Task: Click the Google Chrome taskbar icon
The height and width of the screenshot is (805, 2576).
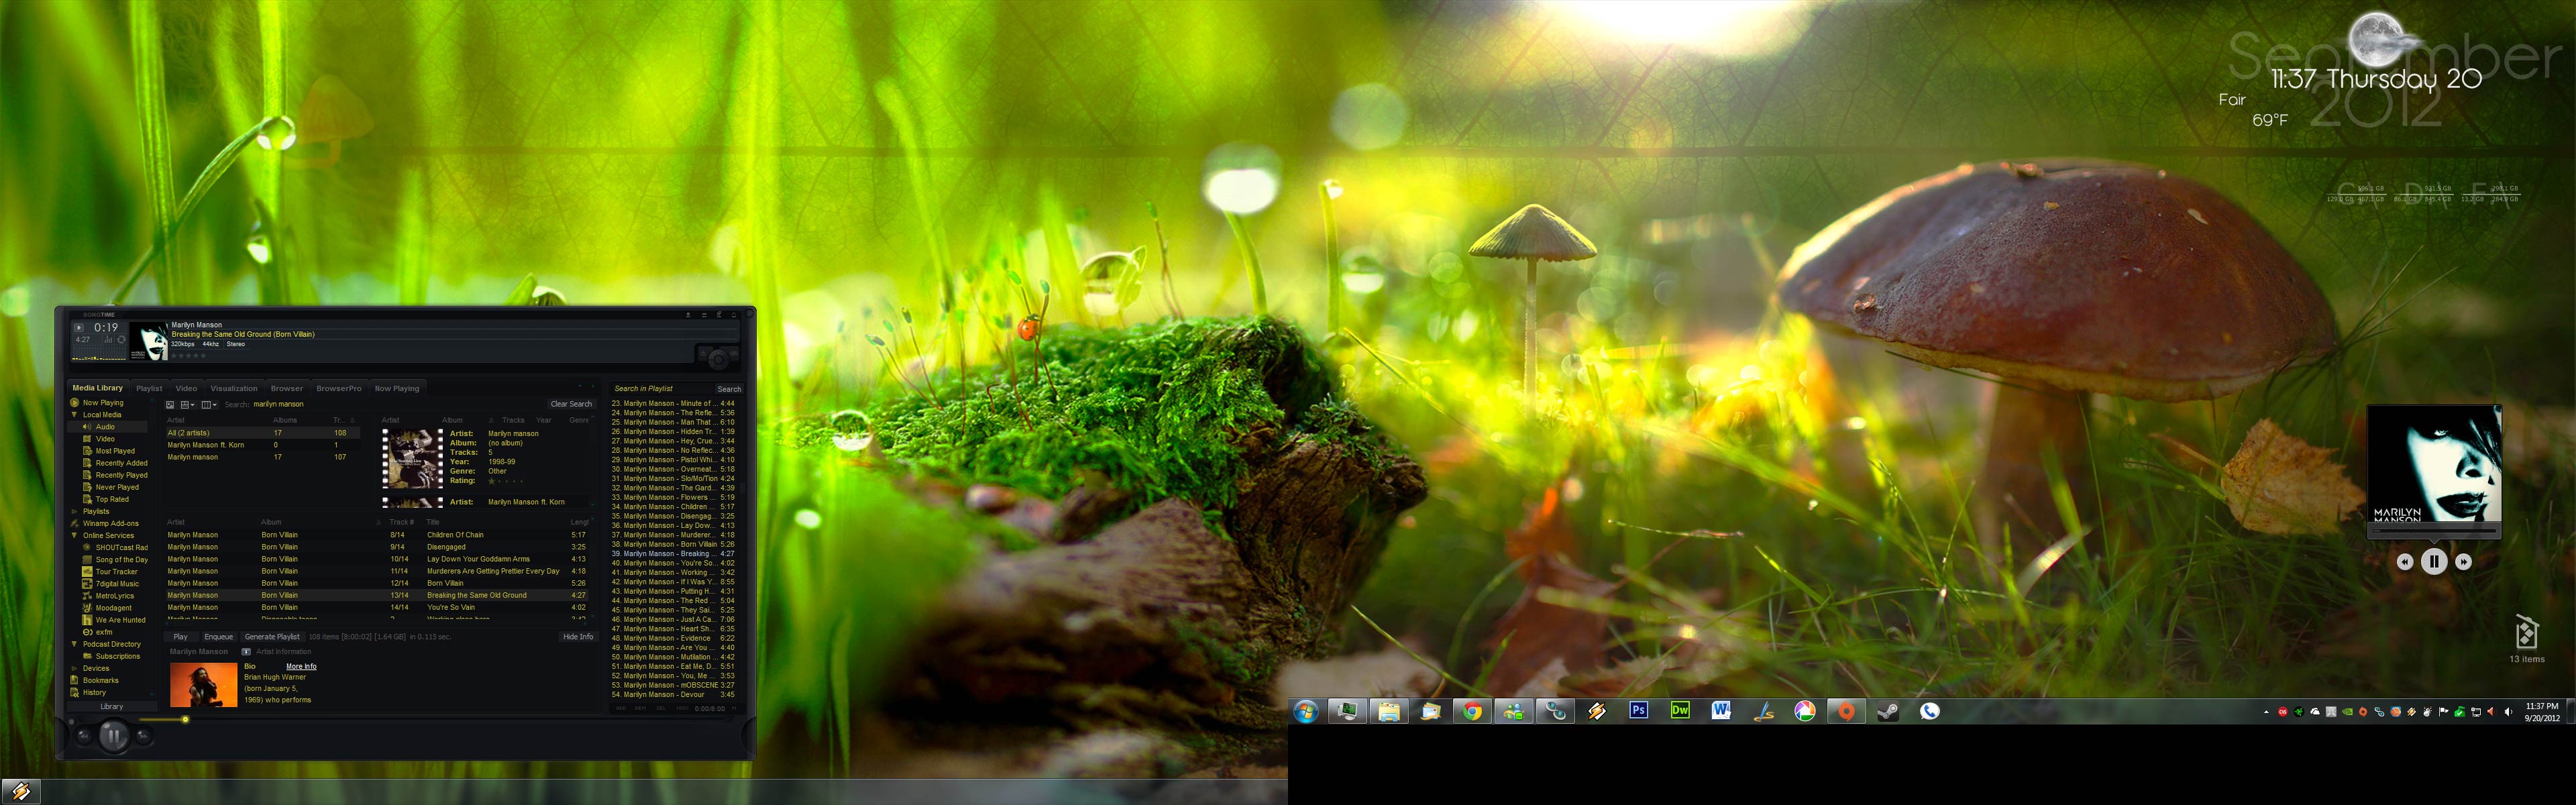Action: point(1472,711)
